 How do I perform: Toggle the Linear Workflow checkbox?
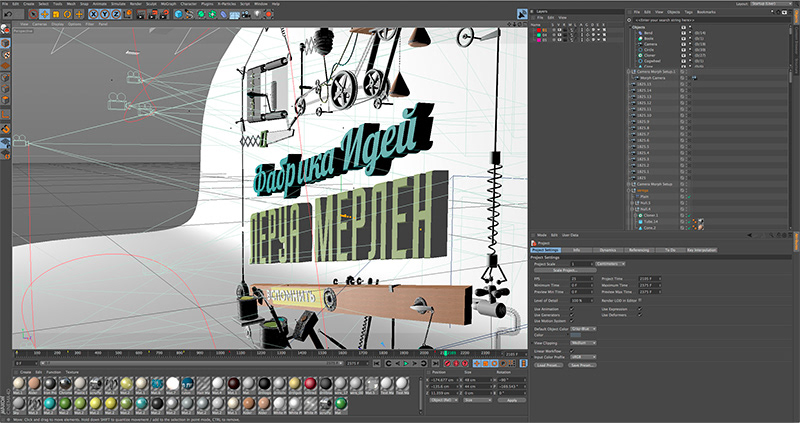571,351
